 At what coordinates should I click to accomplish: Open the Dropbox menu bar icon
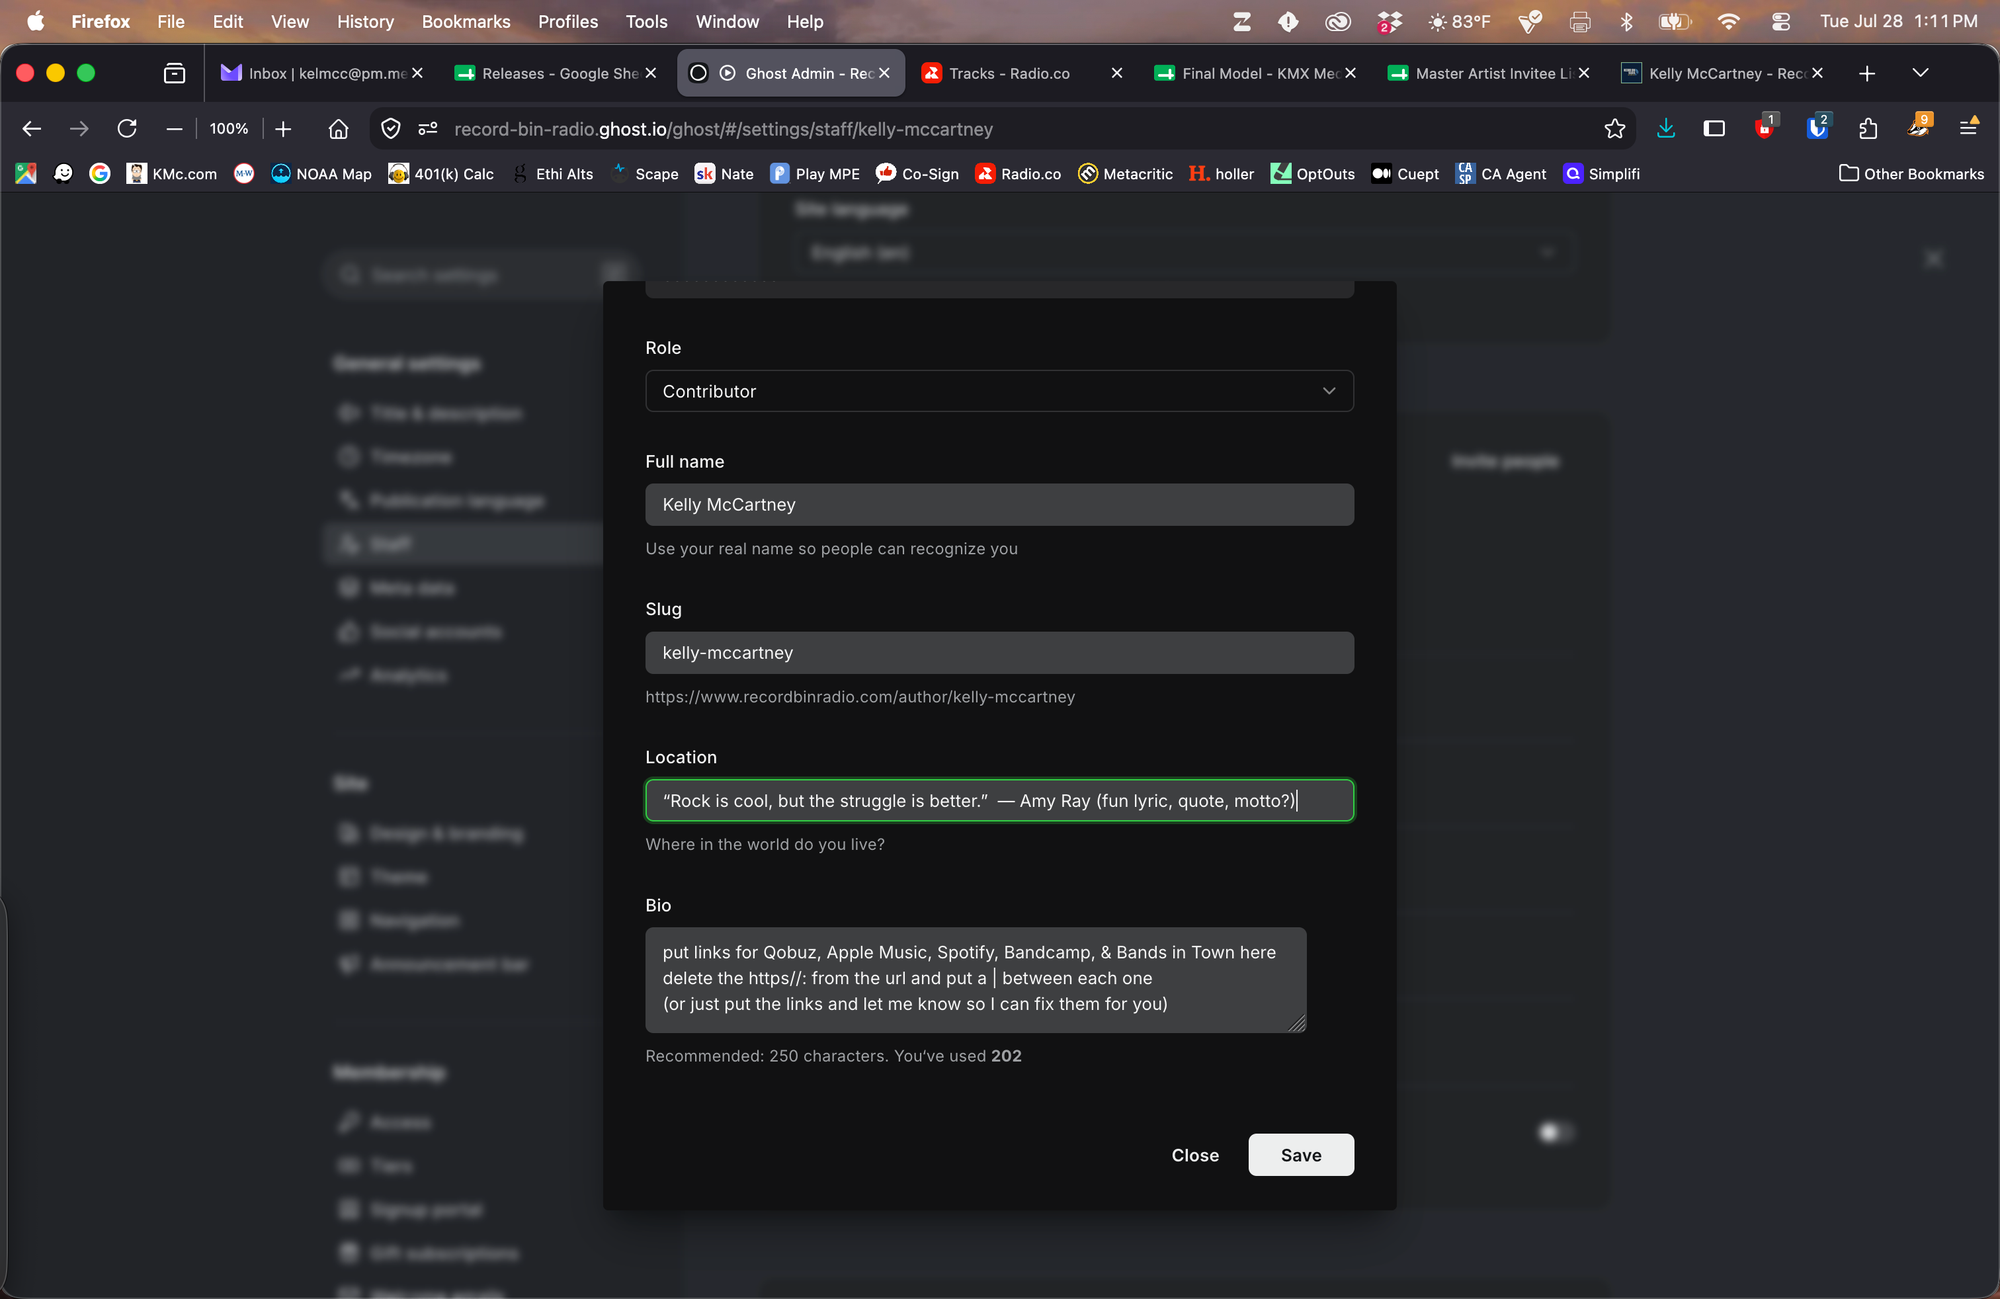pyautogui.click(x=1389, y=21)
